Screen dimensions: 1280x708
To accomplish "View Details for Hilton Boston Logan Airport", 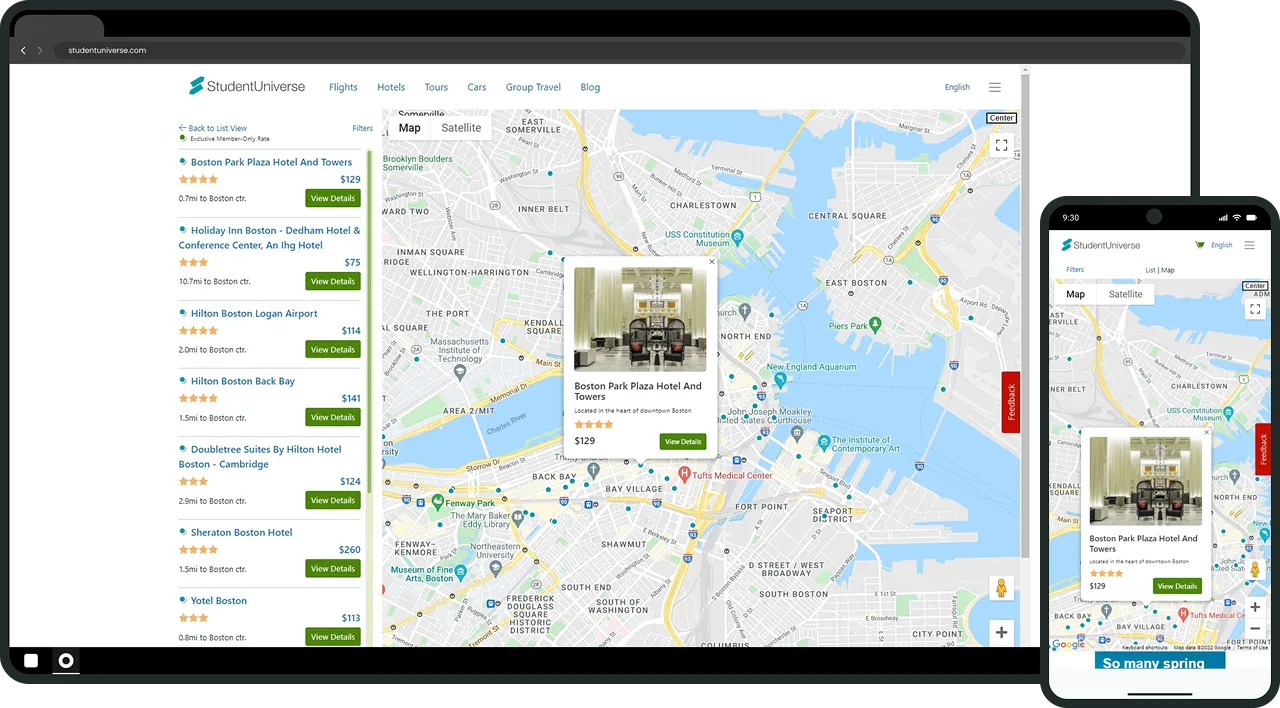I will click(333, 349).
